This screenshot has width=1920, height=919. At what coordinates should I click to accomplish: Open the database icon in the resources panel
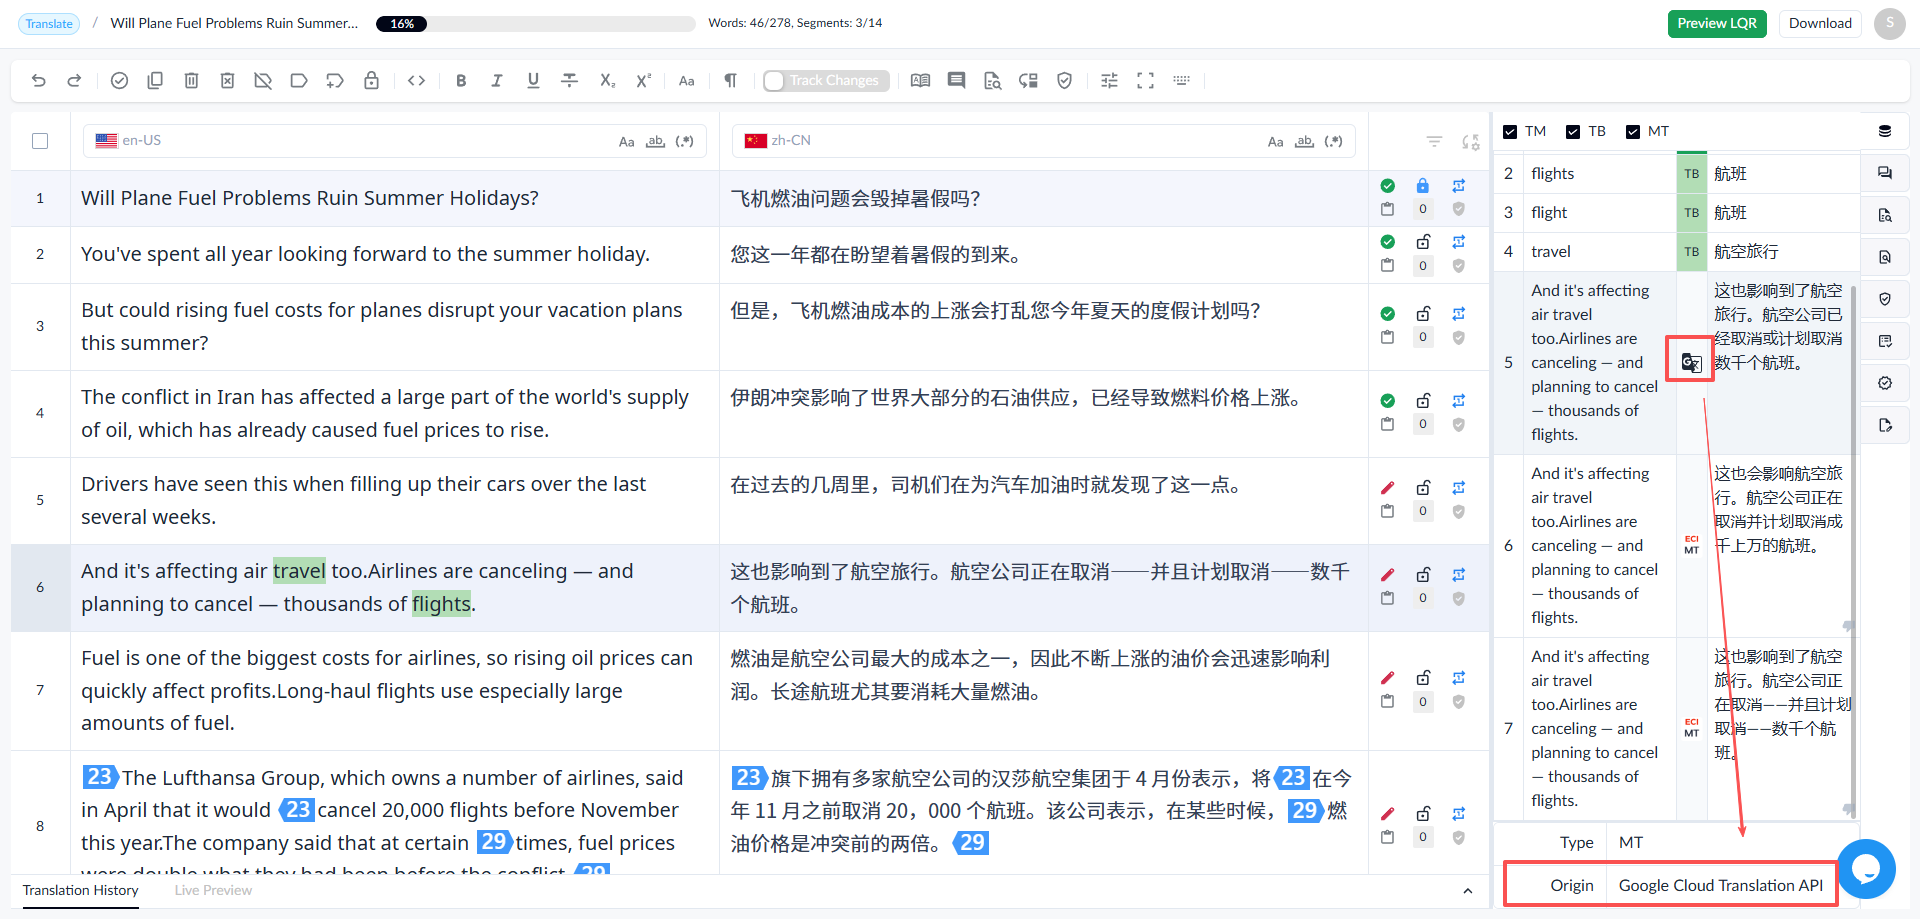click(1885, 131)
